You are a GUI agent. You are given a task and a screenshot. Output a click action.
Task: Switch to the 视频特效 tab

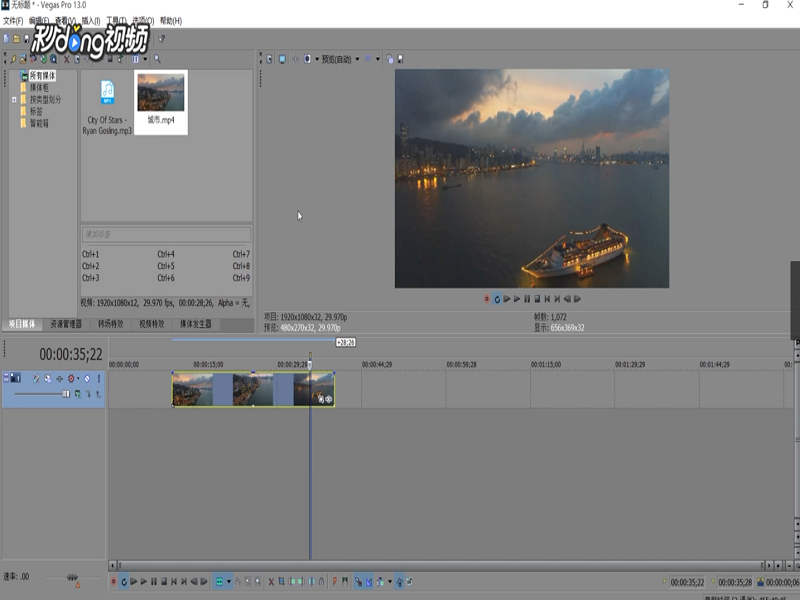tap(152, 324)
